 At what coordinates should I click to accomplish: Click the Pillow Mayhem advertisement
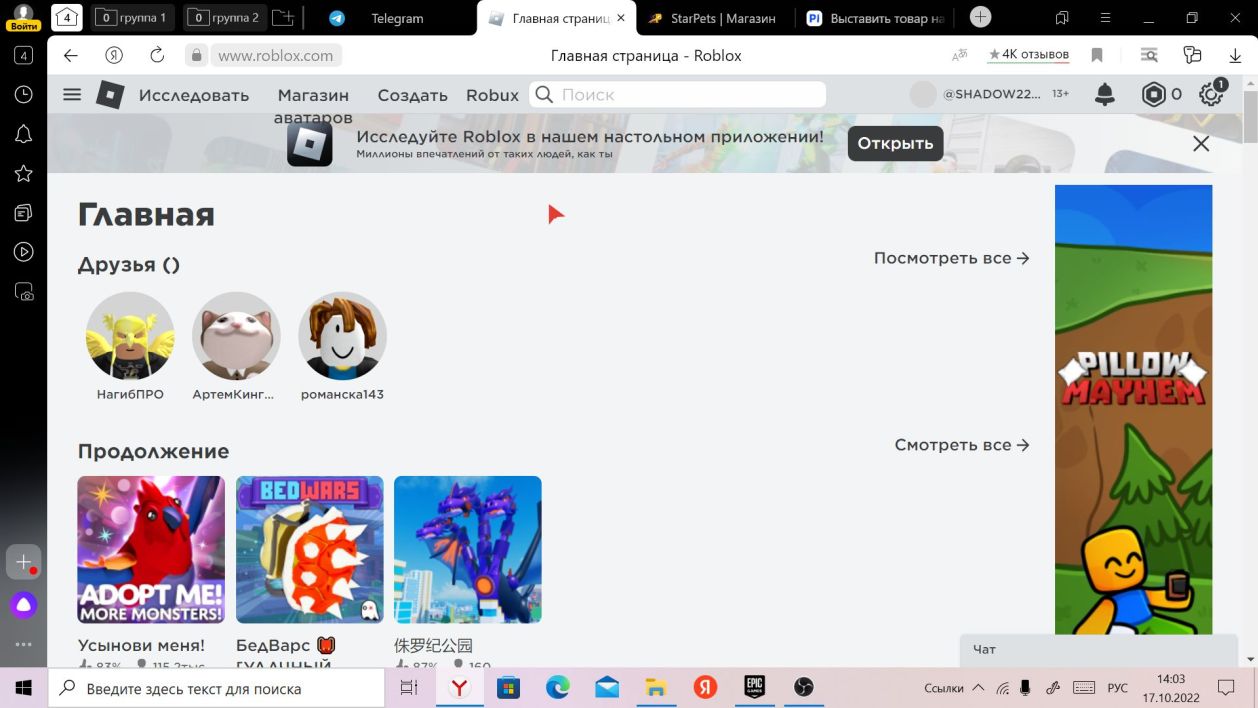1133,410
